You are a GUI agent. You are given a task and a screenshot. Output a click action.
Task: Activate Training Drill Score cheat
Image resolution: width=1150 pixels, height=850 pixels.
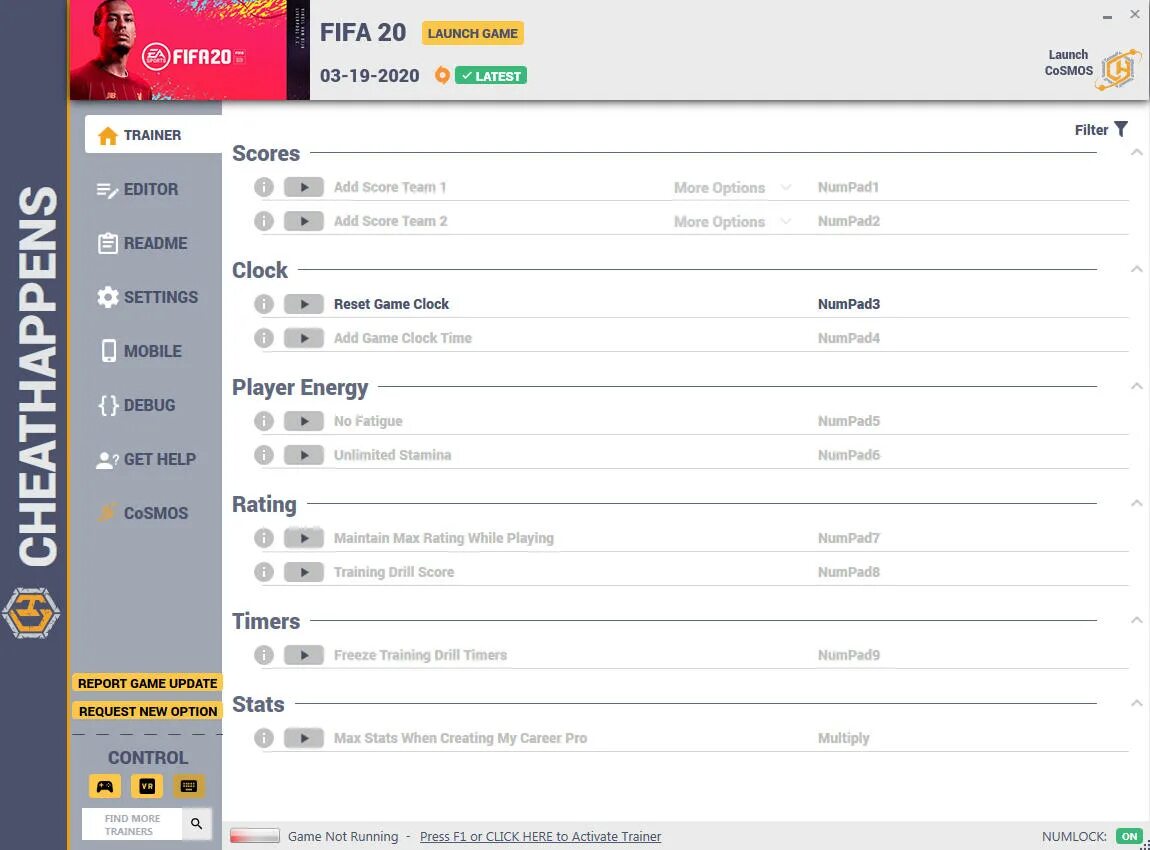(304, 571)
